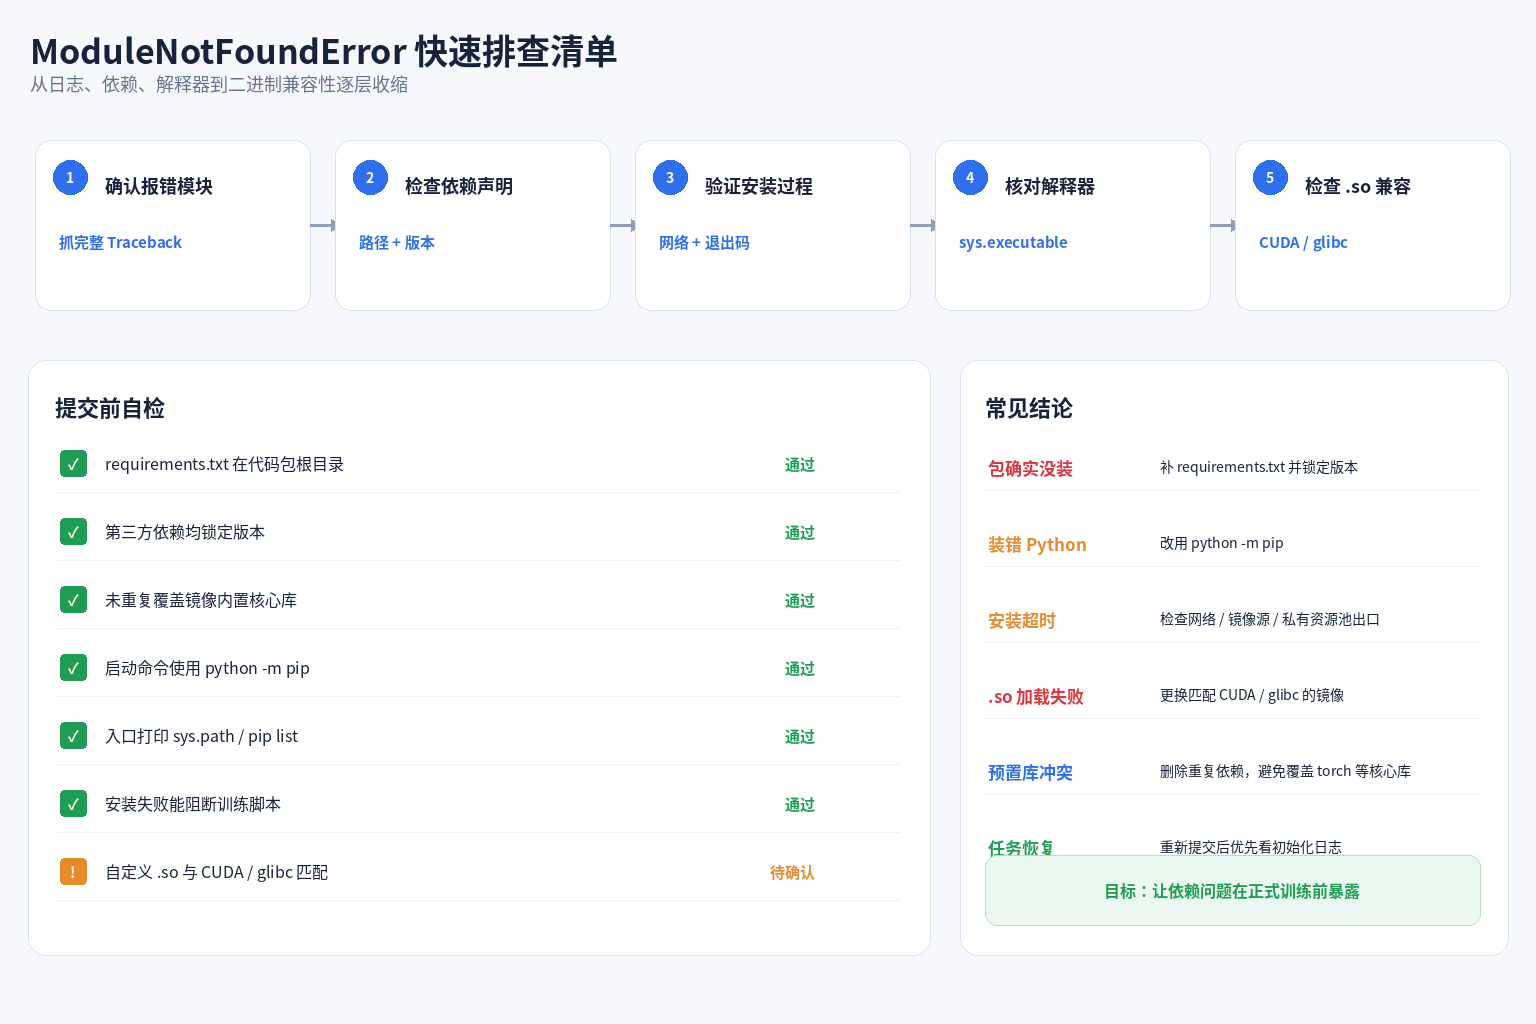Toggle checkbox for 启动命令使用 python -m pip
1536x1024 pixels.
point(73,668)
